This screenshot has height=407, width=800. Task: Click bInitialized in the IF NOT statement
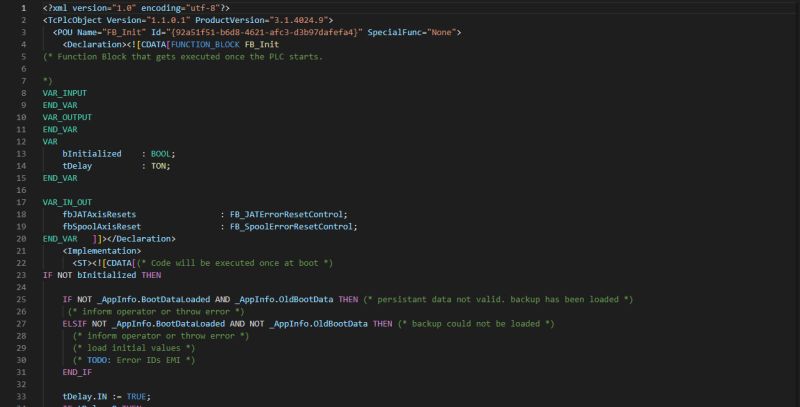coord(107,275)
